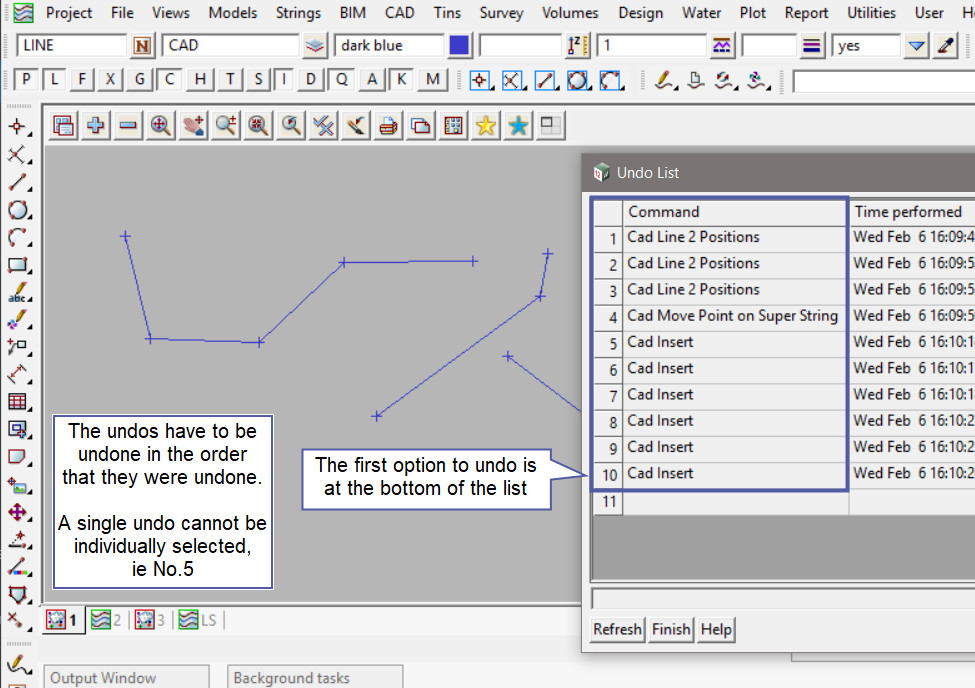Open the linestyle picker icon

click(x=722, y=46)
